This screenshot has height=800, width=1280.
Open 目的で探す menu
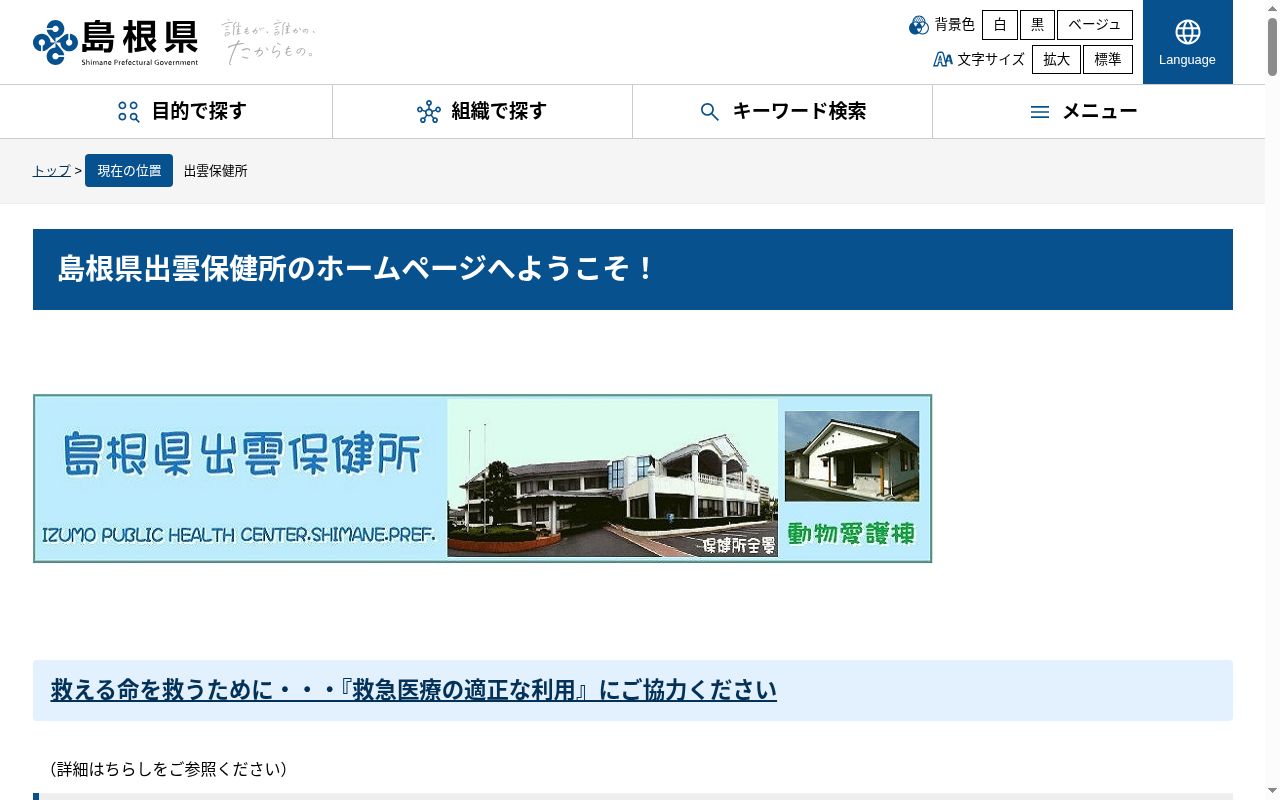point(182,112)
